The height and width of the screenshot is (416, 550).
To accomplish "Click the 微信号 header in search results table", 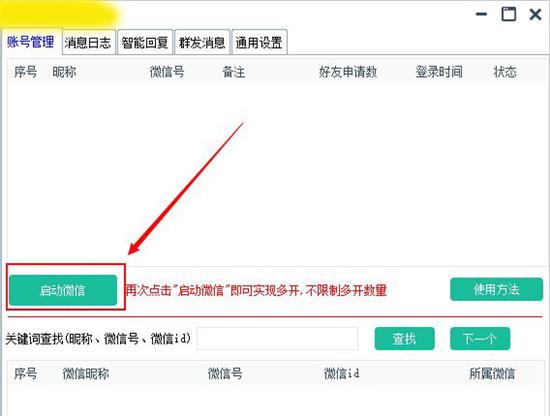I will click(x=225, y=374).
